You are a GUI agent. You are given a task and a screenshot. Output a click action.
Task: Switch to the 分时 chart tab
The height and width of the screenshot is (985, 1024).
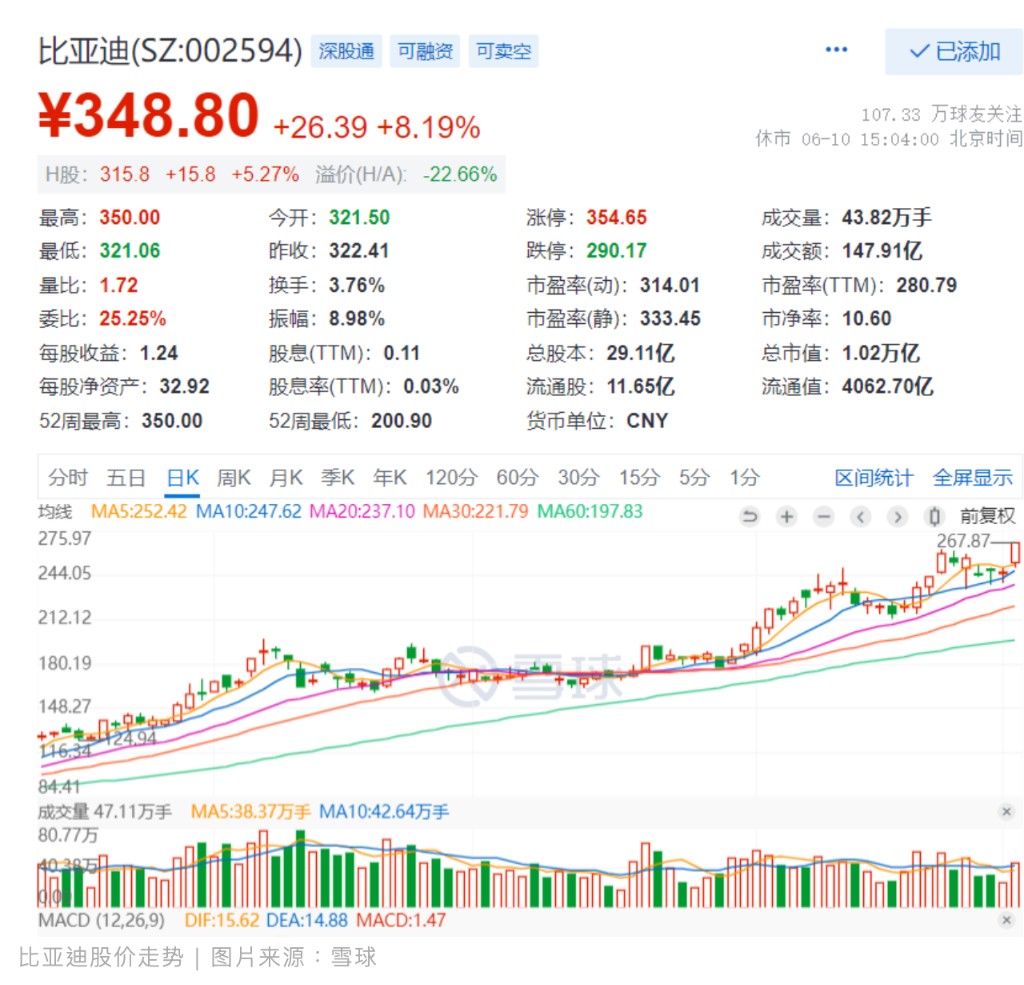(x=68, y=478)
